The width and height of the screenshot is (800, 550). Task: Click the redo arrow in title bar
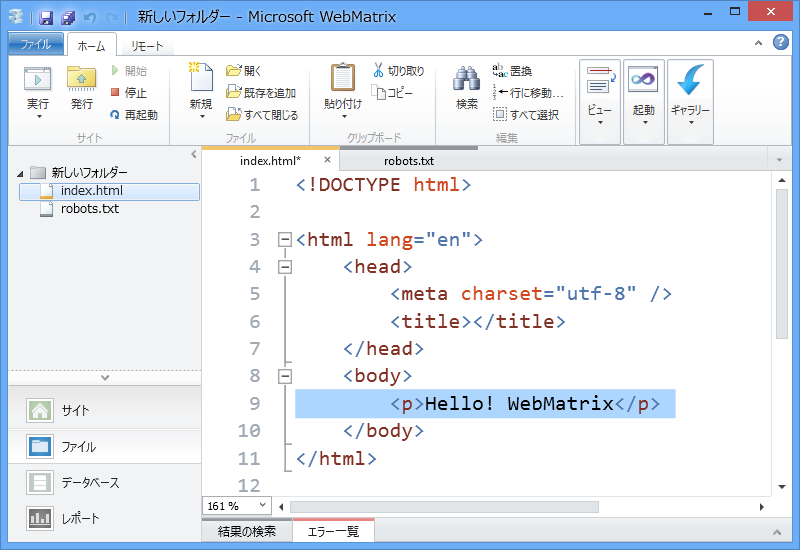point(112,18)
